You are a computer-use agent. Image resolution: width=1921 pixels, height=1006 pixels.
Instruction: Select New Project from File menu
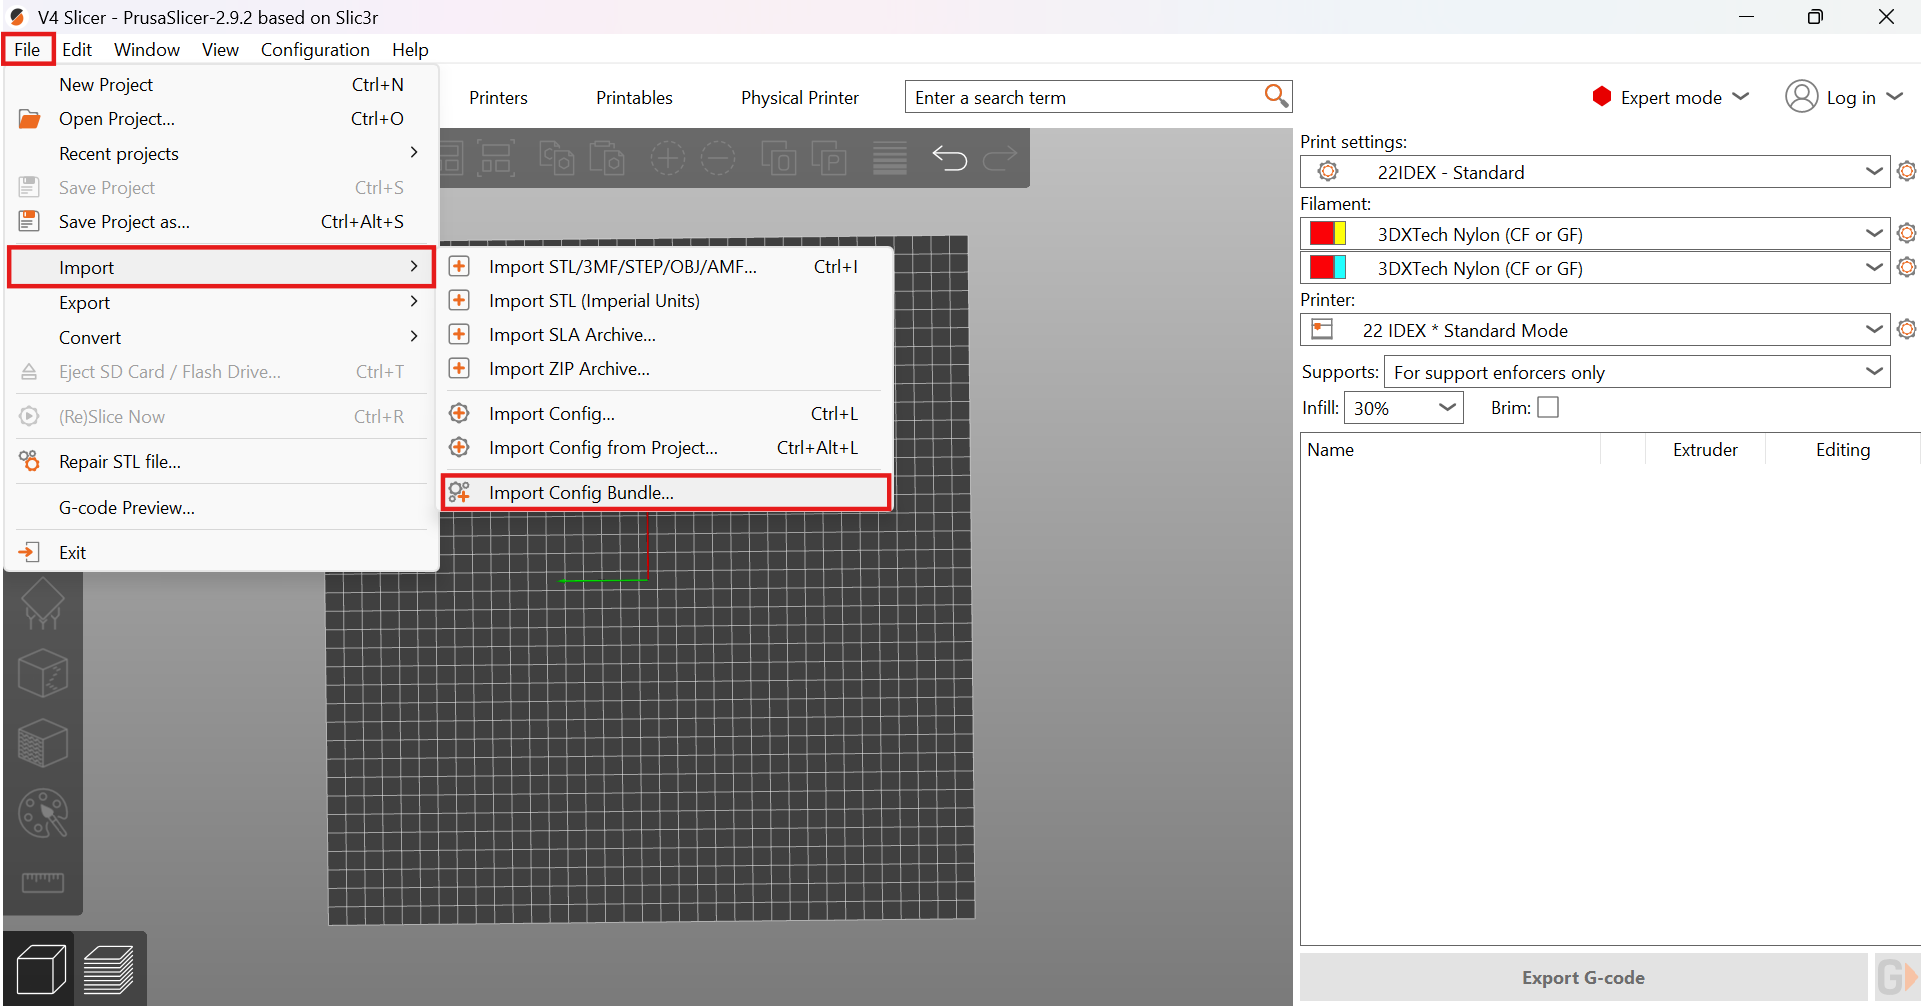(x=222, y=84)
